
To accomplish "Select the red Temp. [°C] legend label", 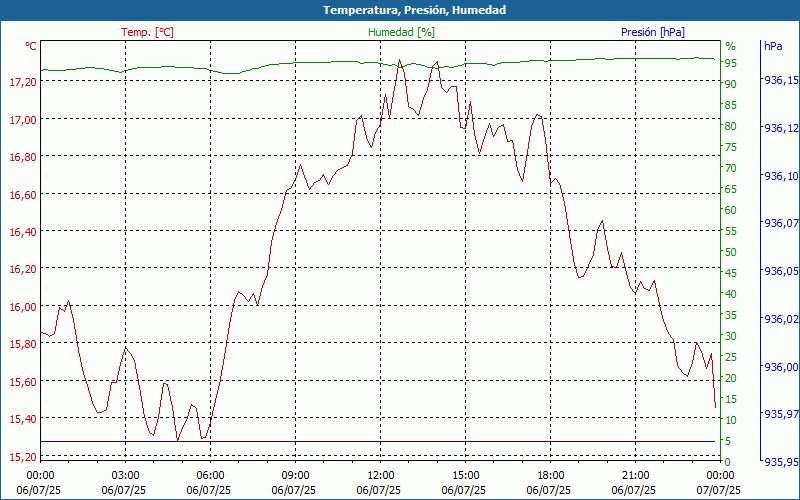I will (147, 32).
